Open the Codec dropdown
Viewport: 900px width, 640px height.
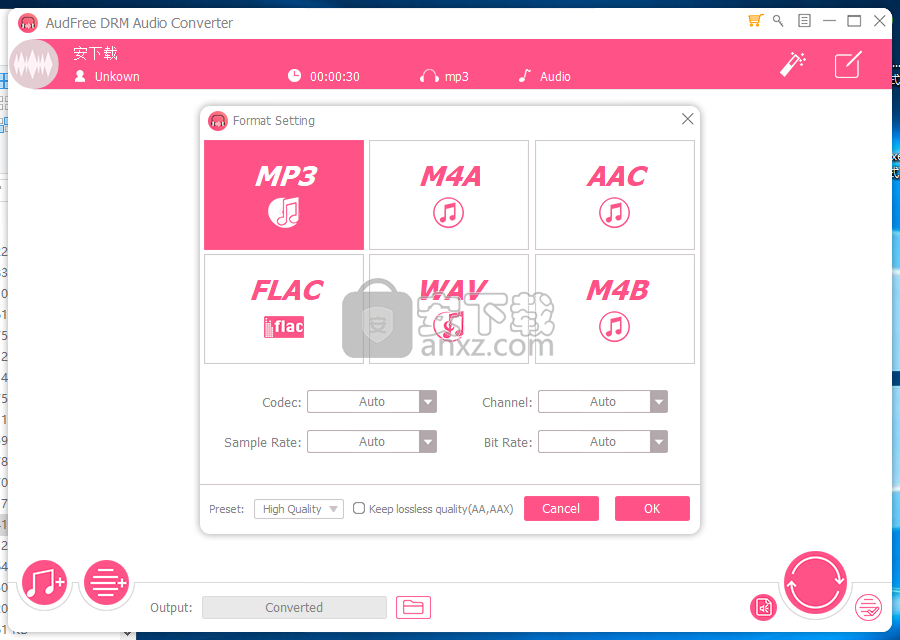[372, 402]
